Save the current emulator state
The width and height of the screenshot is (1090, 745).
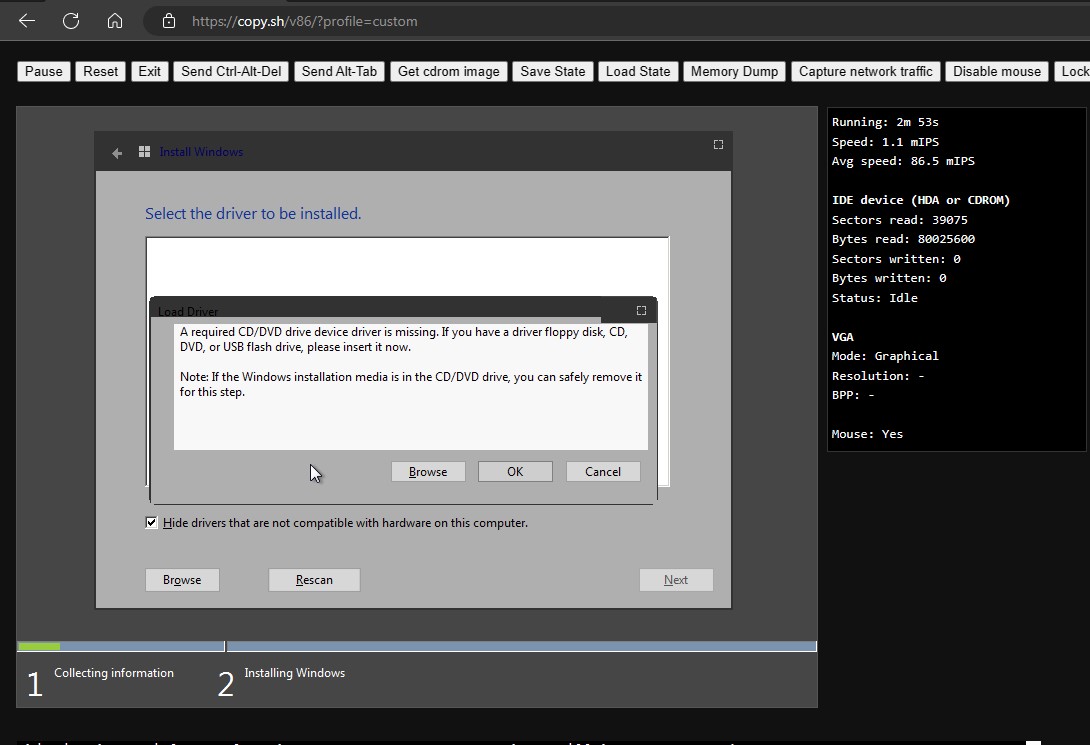(553, 71)
